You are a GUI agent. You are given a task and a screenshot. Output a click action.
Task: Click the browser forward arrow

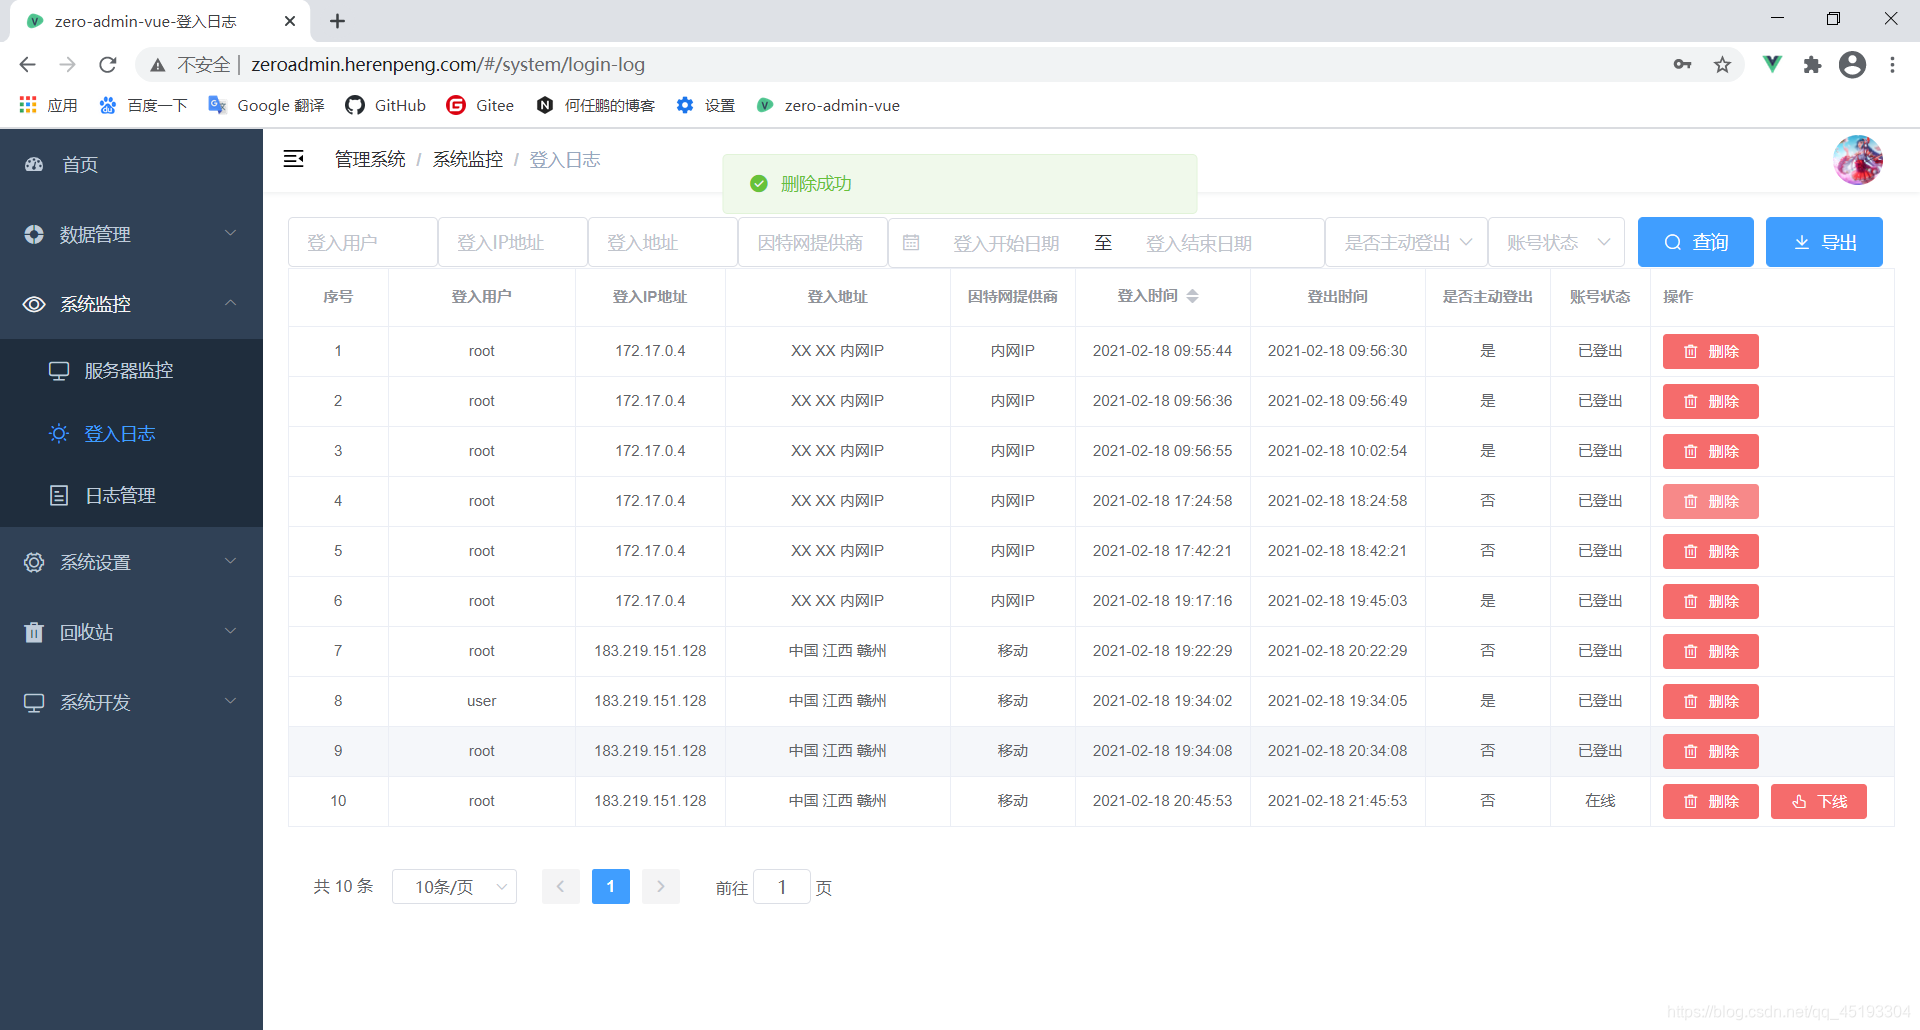coord(67,64)
